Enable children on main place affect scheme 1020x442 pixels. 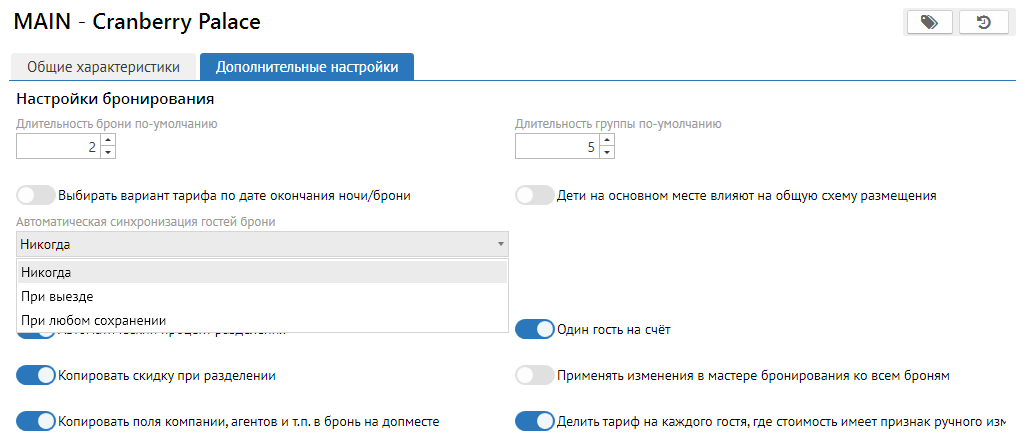534,195
